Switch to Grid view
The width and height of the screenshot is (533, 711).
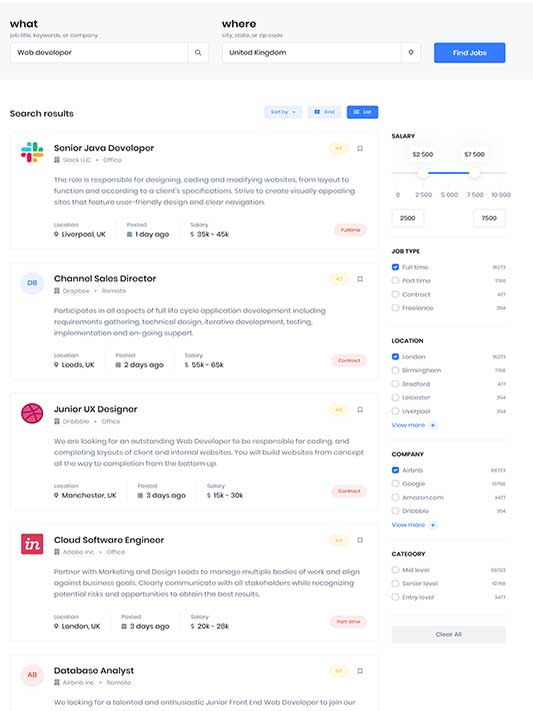coord(324,112)
